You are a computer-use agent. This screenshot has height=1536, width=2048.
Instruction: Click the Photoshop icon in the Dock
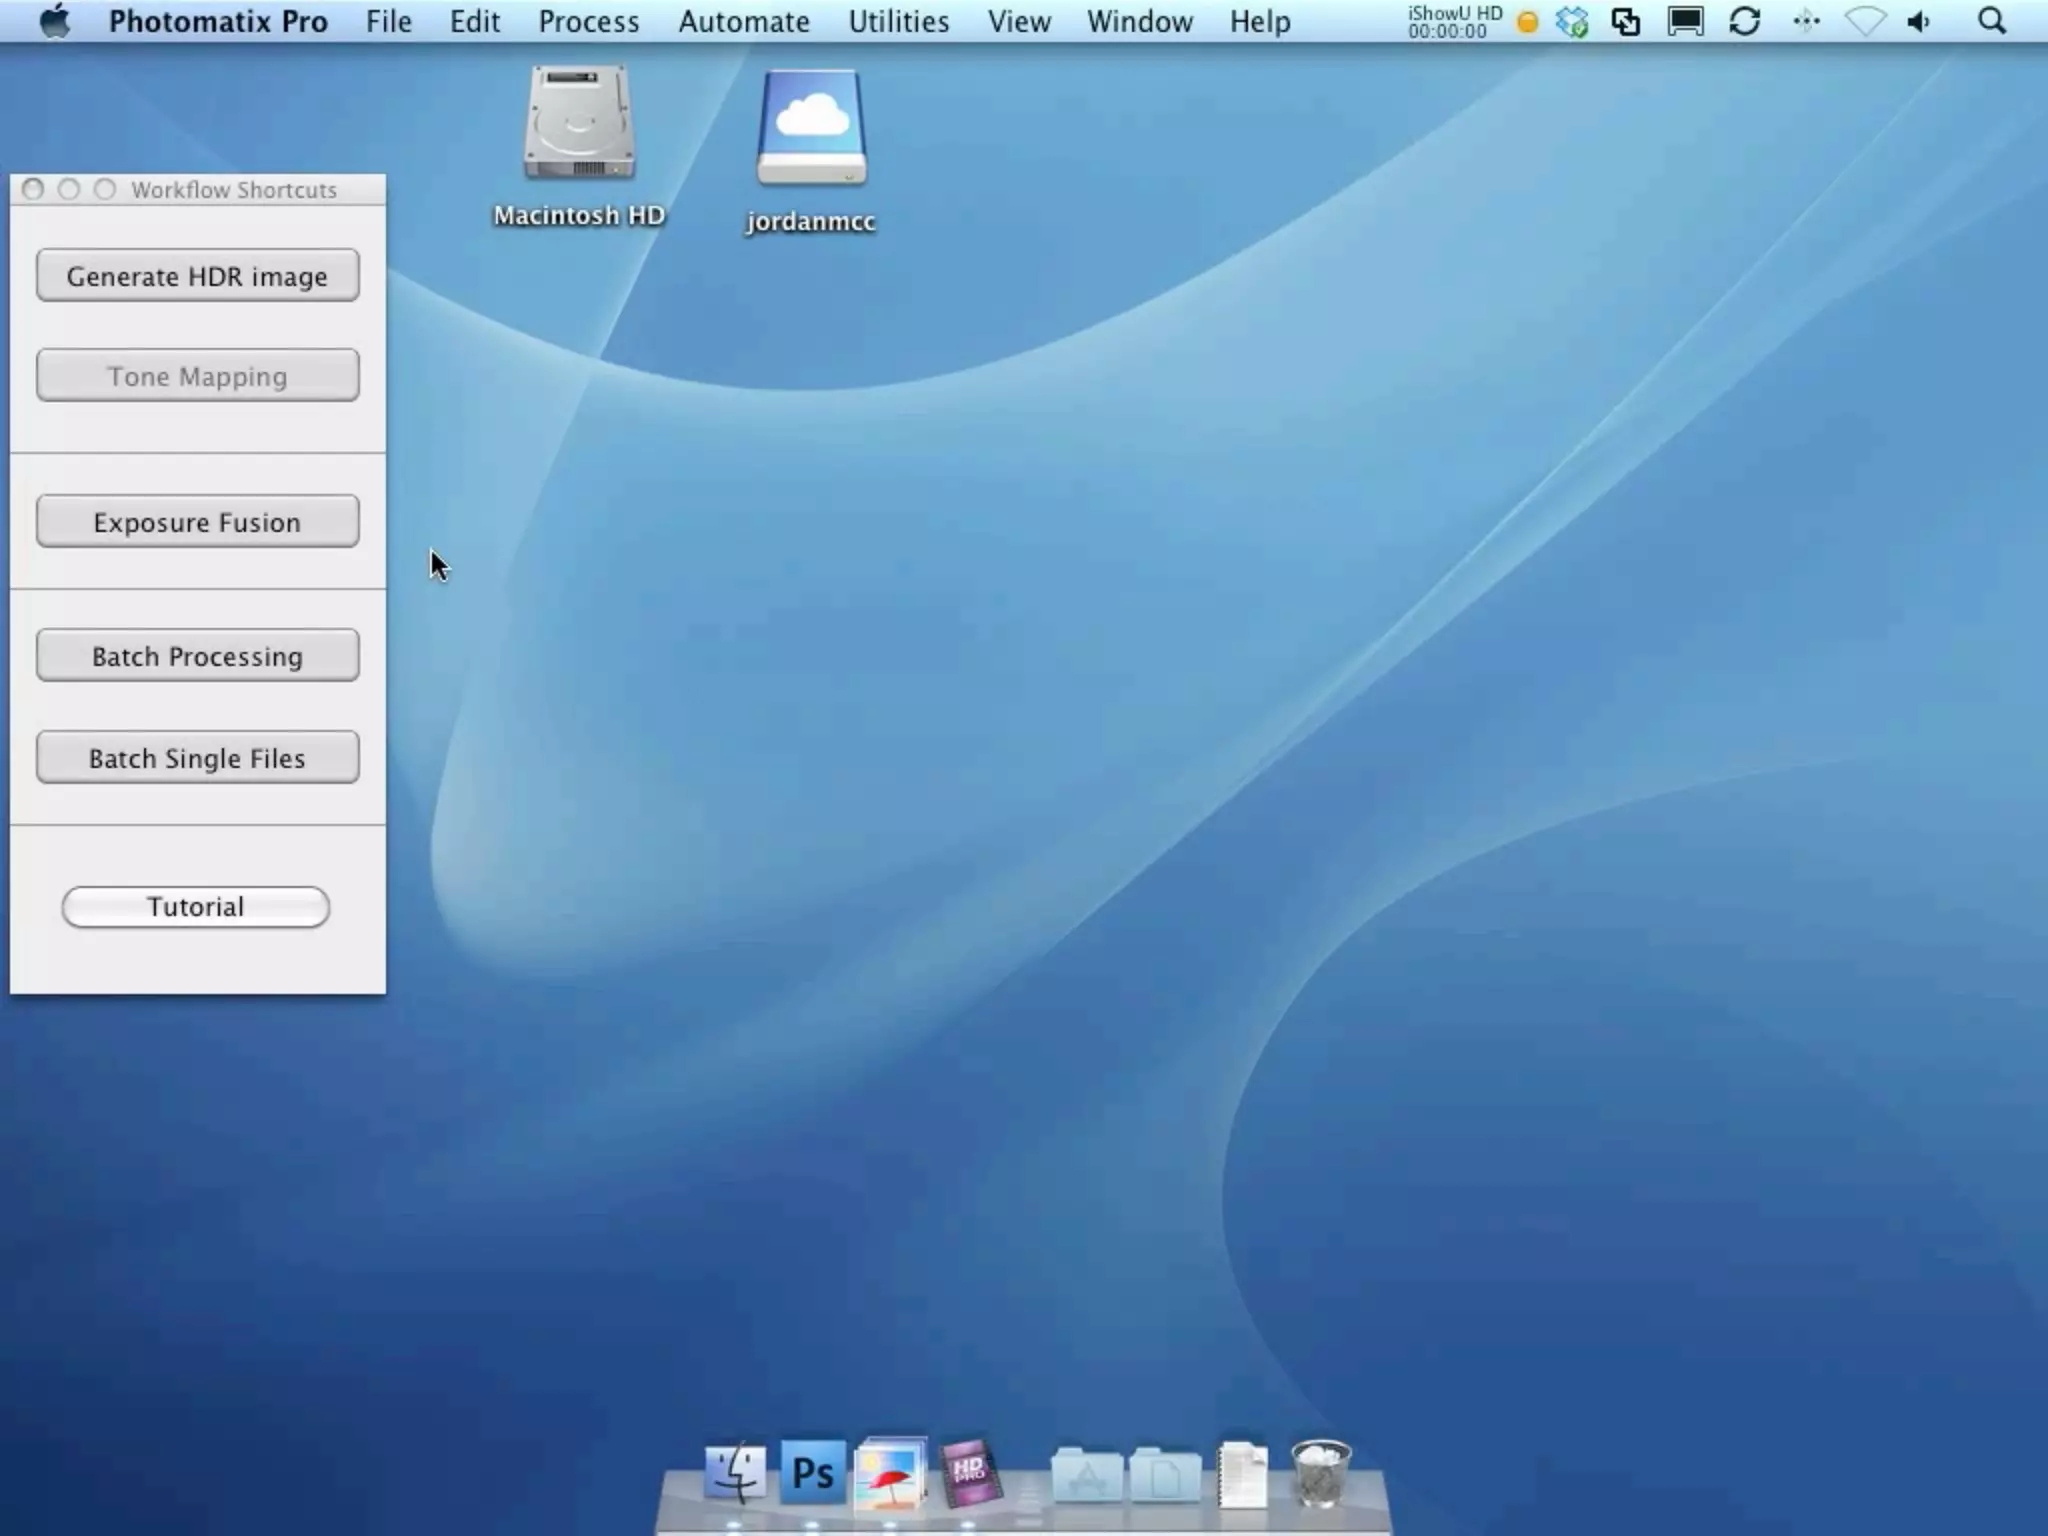point(812,1473)
